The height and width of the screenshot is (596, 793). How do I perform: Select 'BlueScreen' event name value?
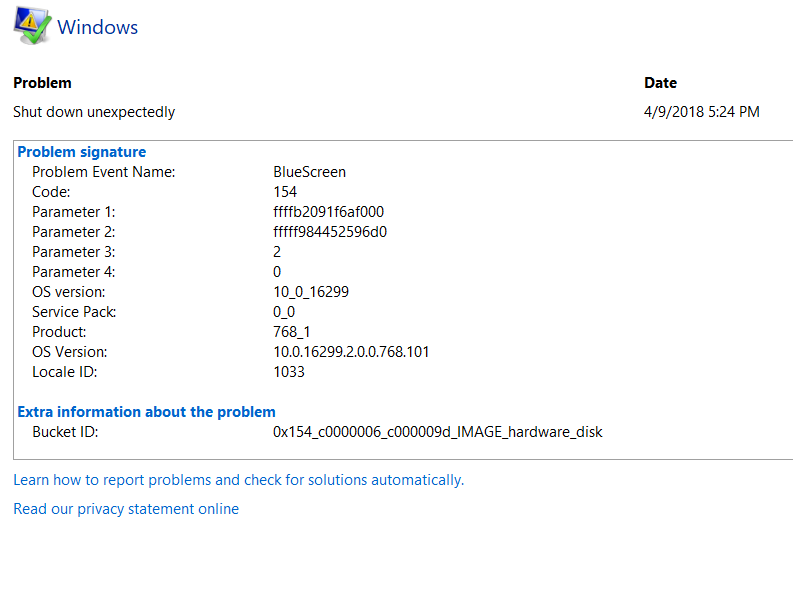[310, 172]
